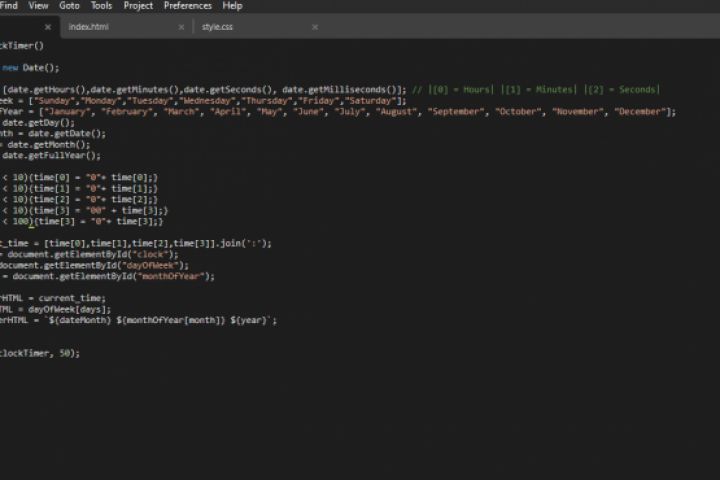Close the index.html tab
720x480 pixels.
click(x=181, y=27)
